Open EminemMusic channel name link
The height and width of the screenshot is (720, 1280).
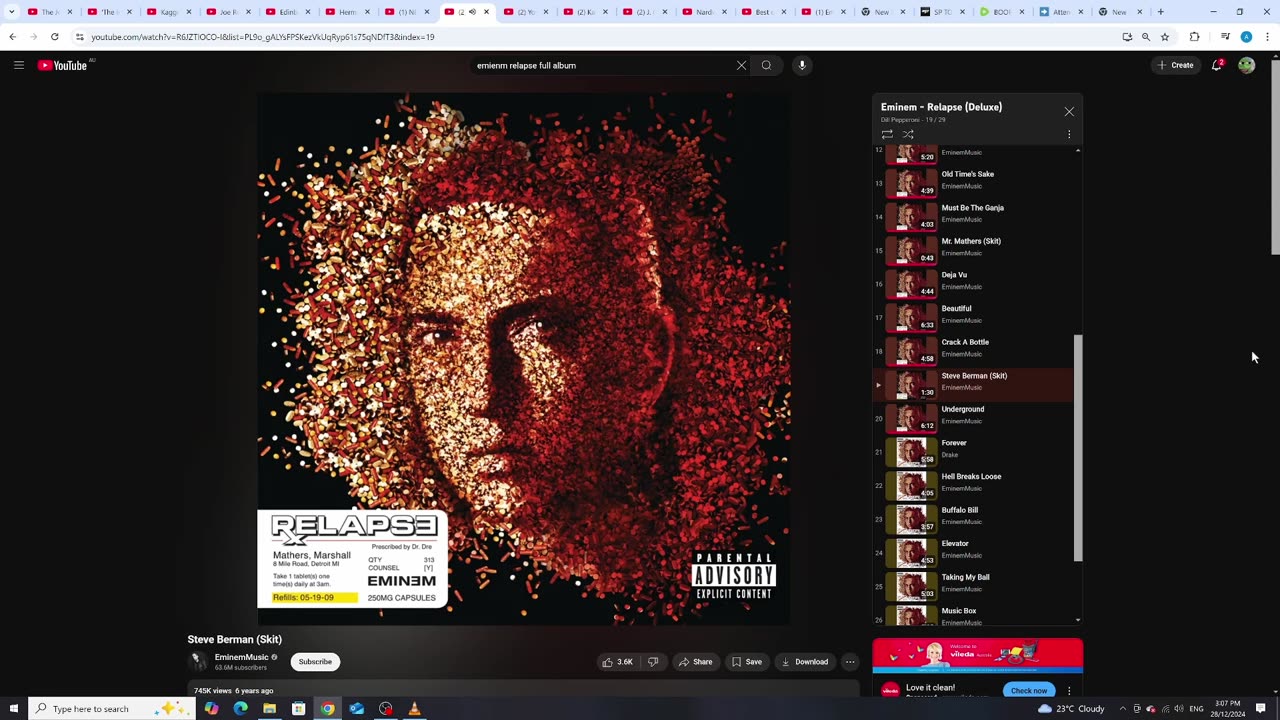point(241,657)
